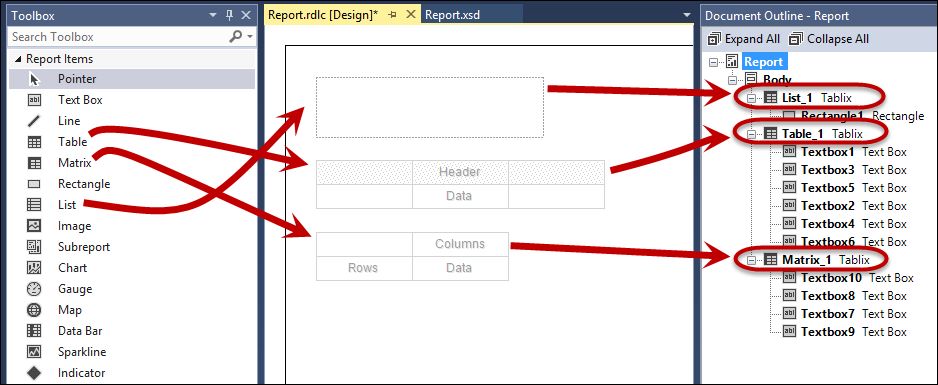Pin the Toolbox panel with pushpin
The width and height of the screenshot is (938, 385).
pyautogui.click(x=229, y=16)
